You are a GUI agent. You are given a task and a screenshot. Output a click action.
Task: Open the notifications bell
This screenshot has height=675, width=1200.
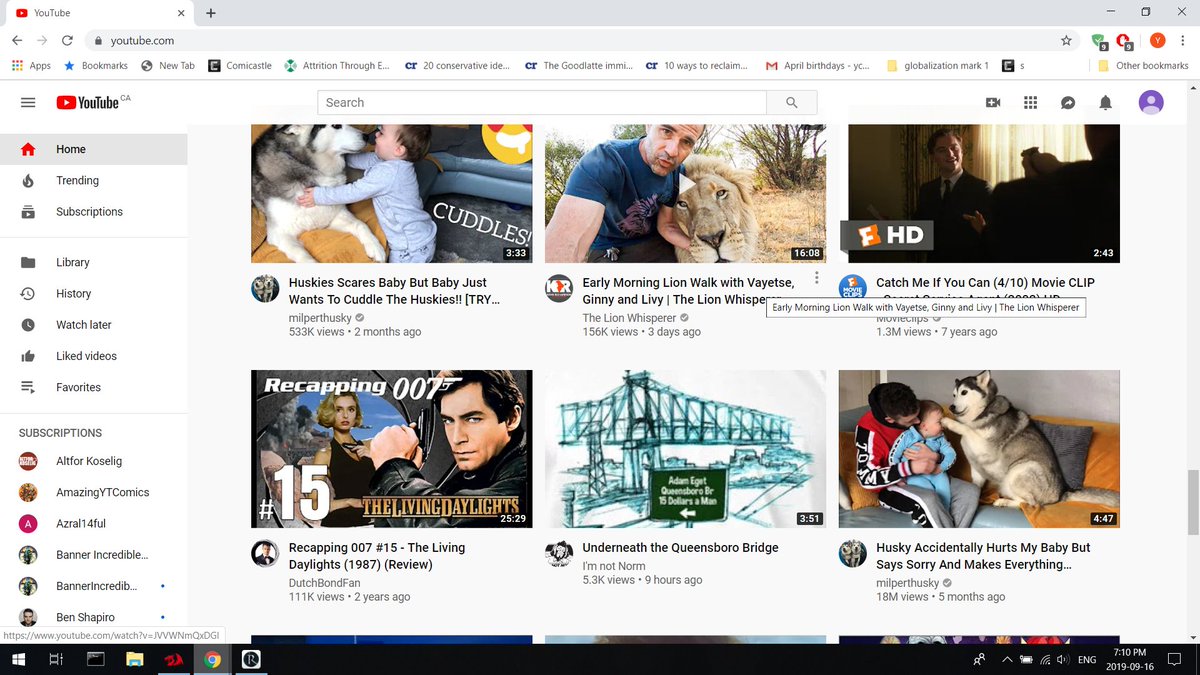(x=1106, y=103)
